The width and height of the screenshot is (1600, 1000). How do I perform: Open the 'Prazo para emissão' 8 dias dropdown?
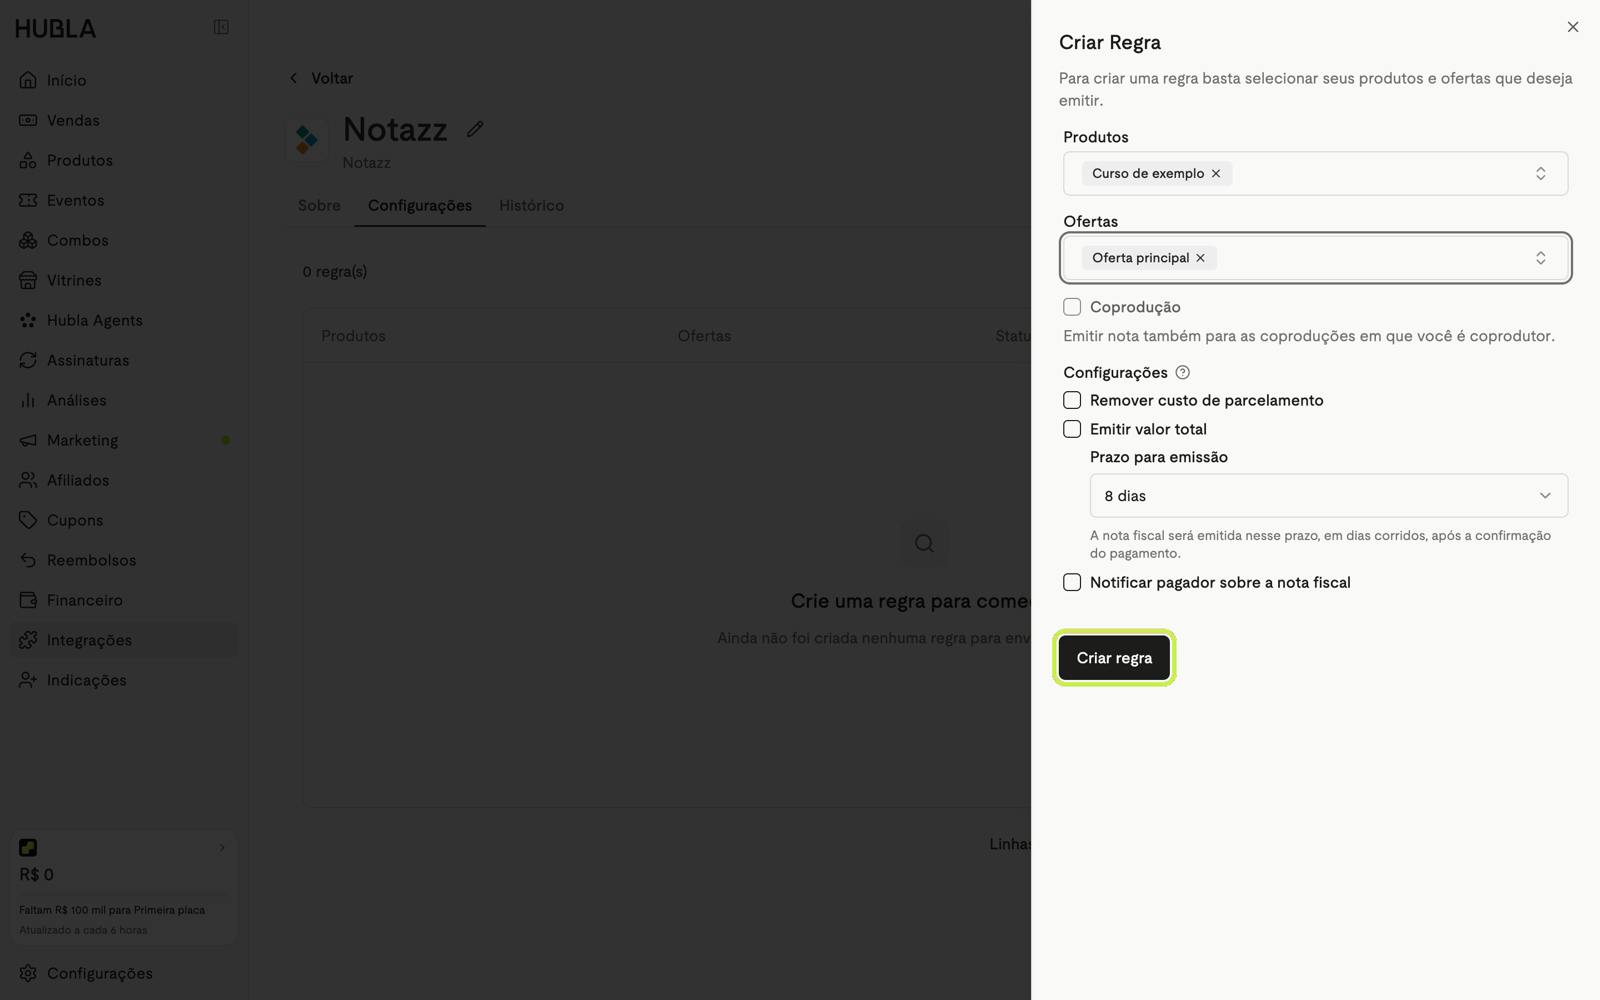tap(1328, 496)
